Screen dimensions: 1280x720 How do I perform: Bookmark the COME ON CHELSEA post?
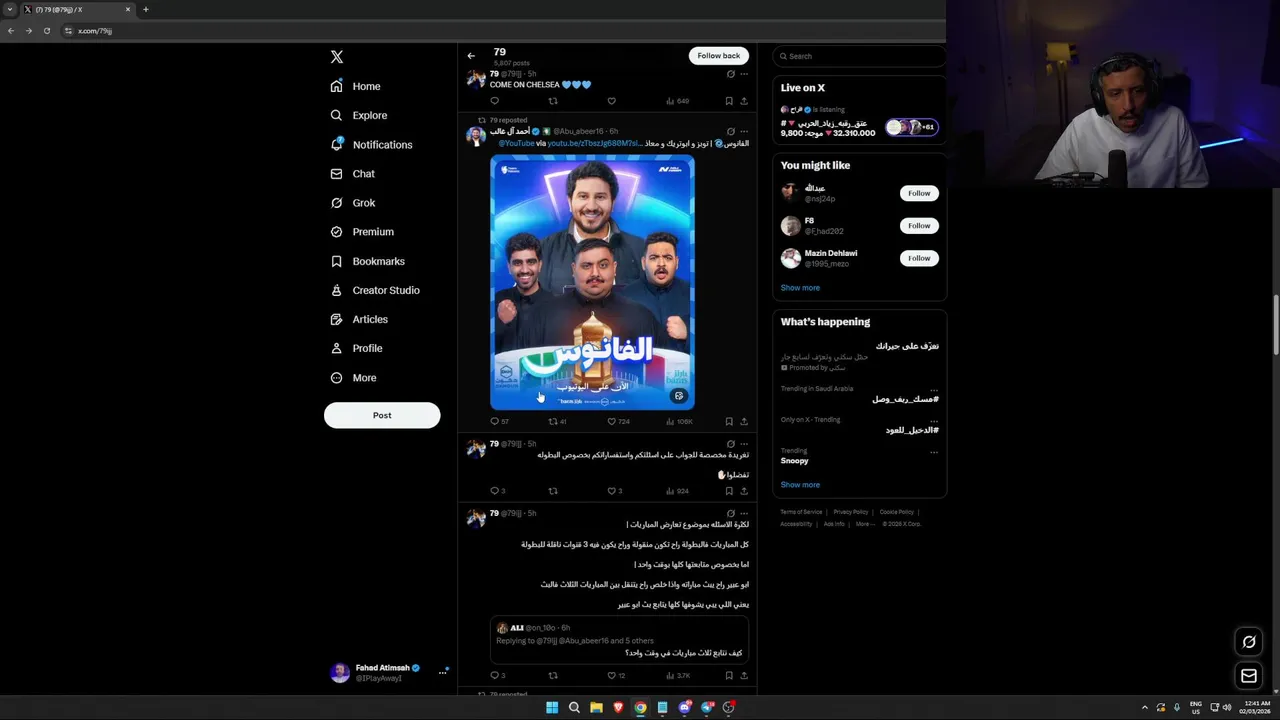point(728,101)
